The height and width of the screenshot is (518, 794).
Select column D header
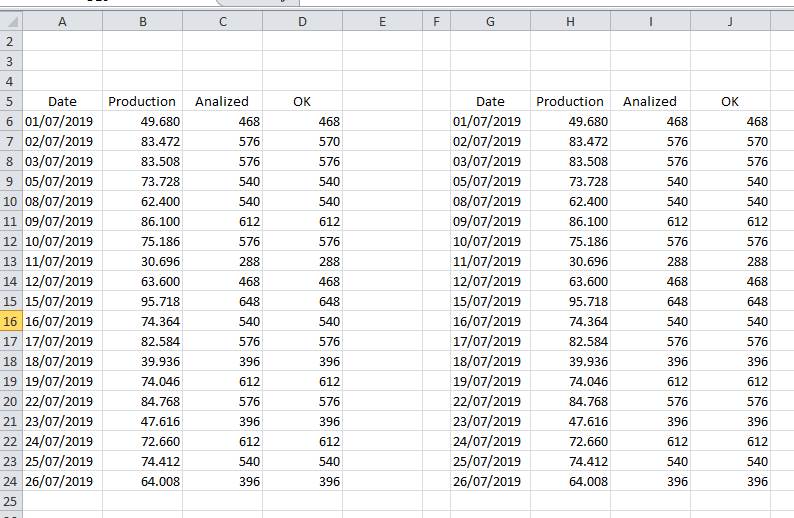302,21
